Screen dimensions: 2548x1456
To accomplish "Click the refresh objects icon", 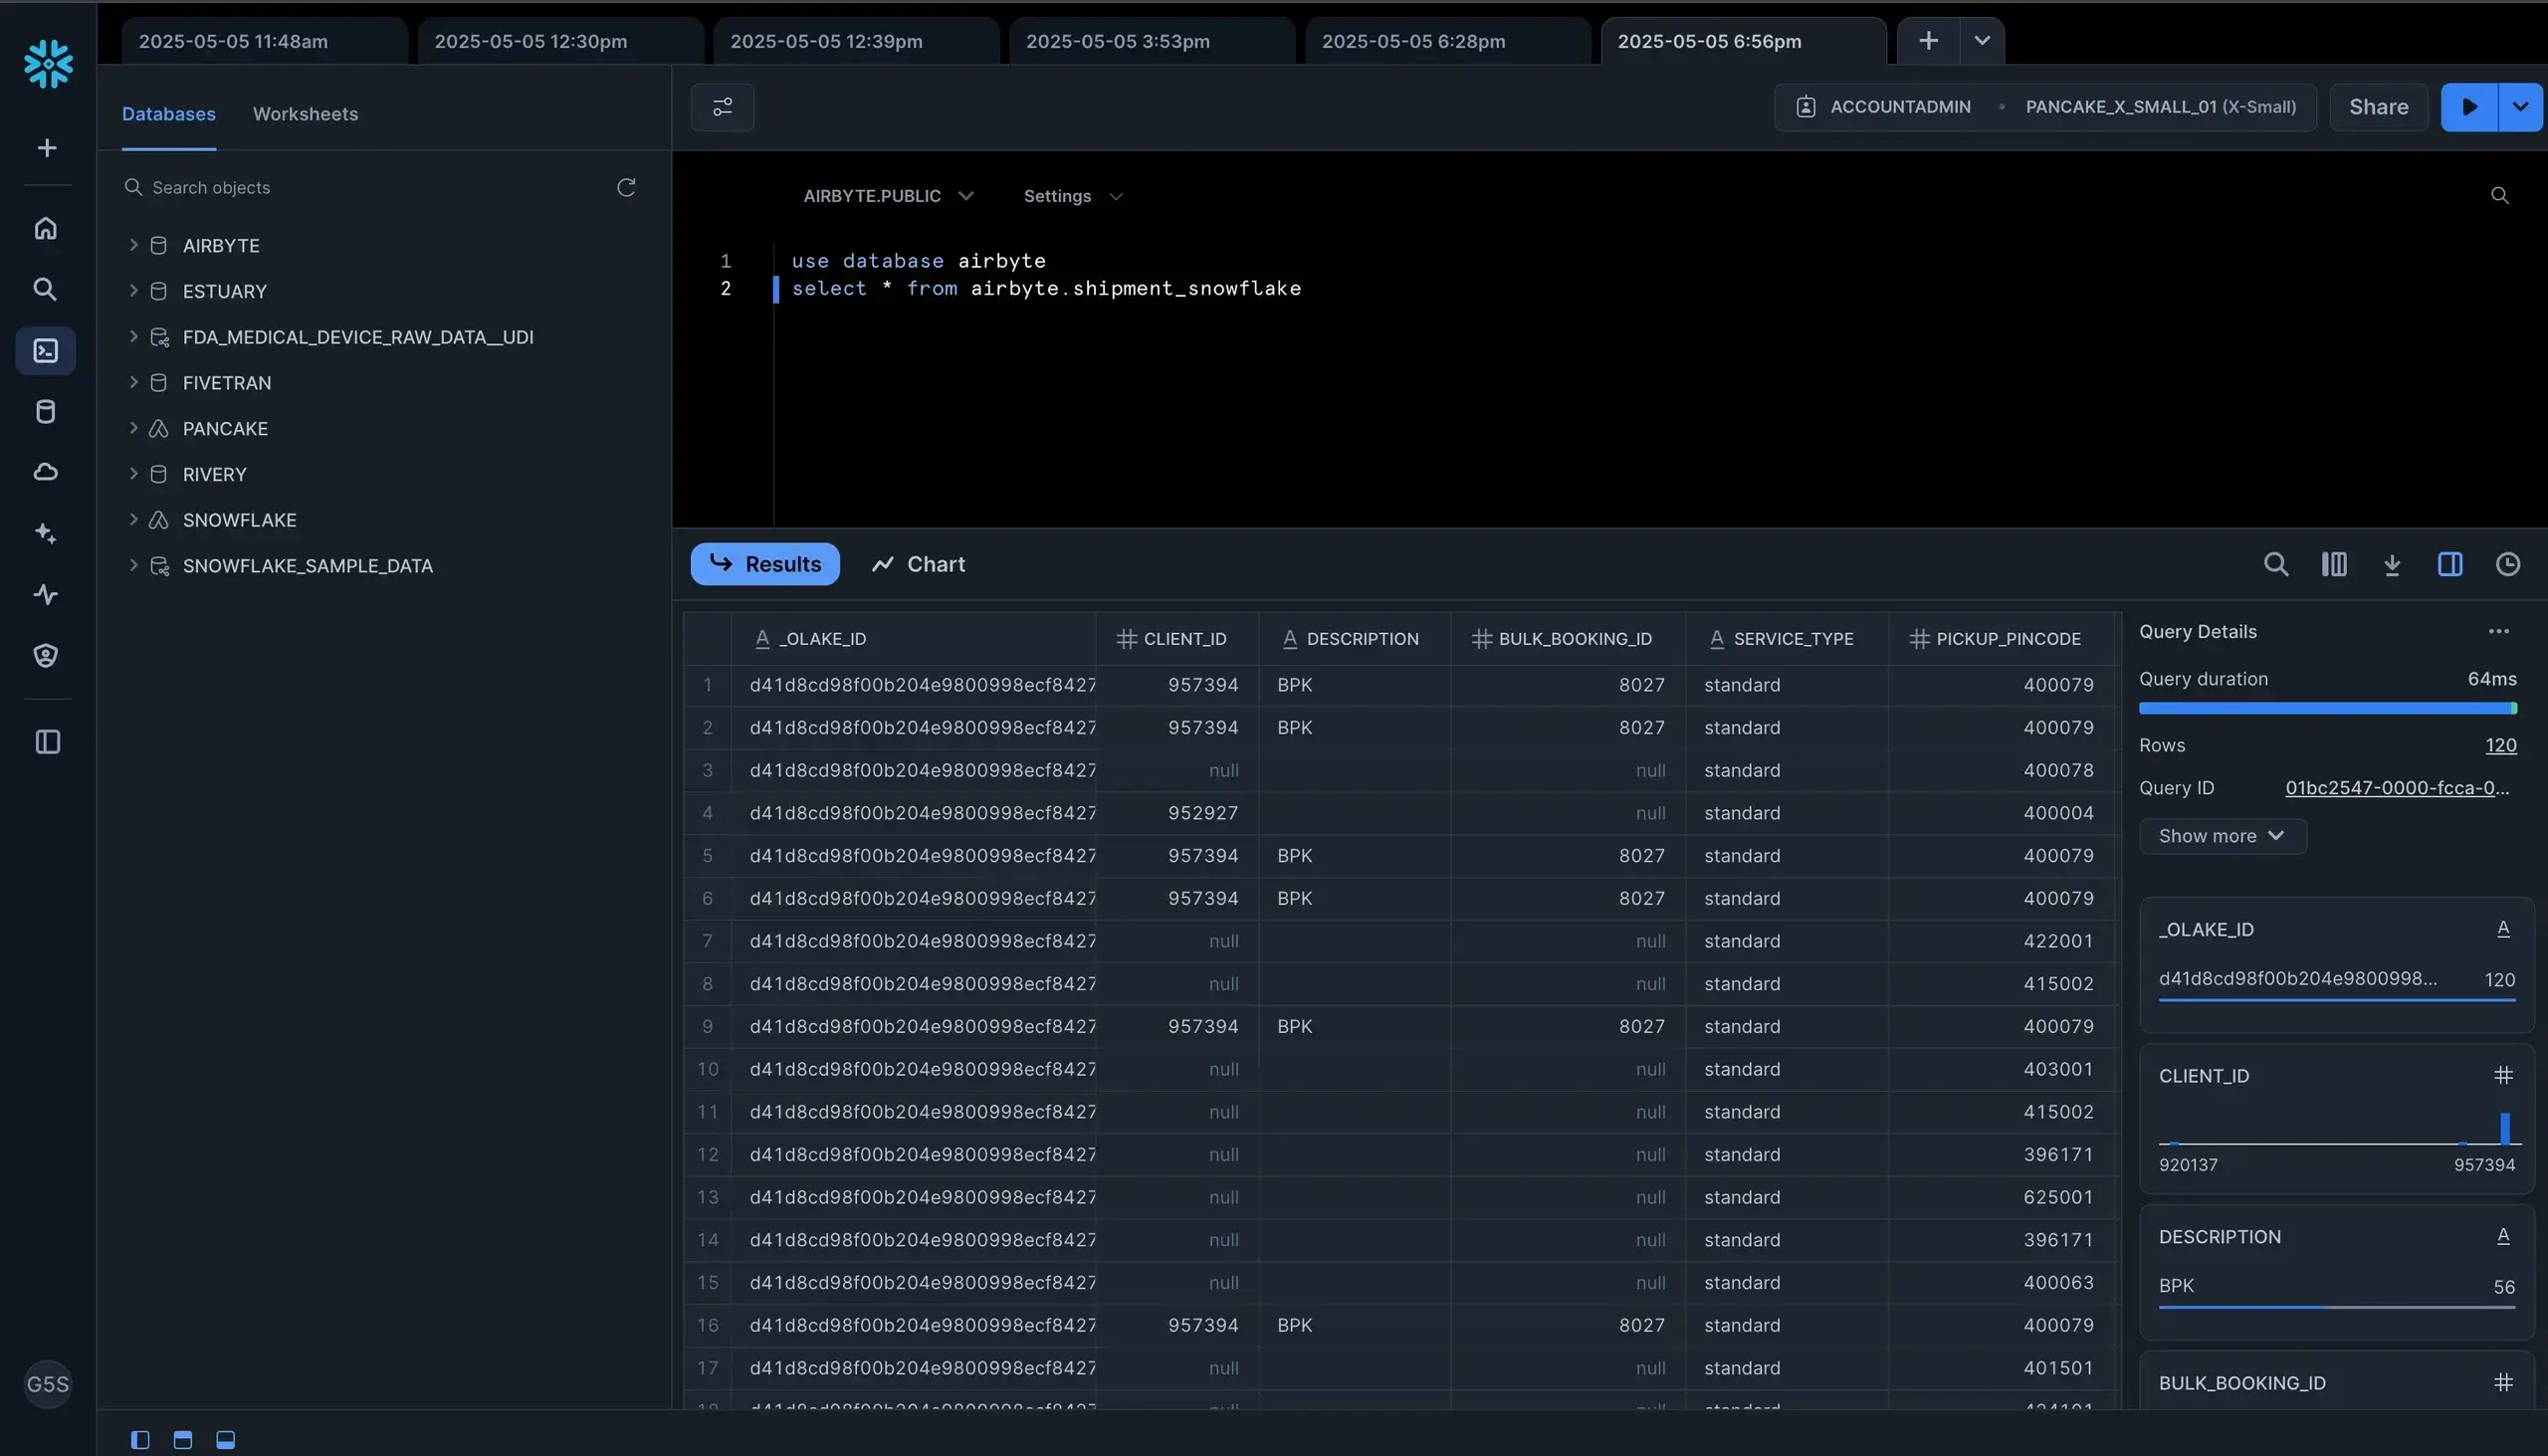I will point(626,188).
